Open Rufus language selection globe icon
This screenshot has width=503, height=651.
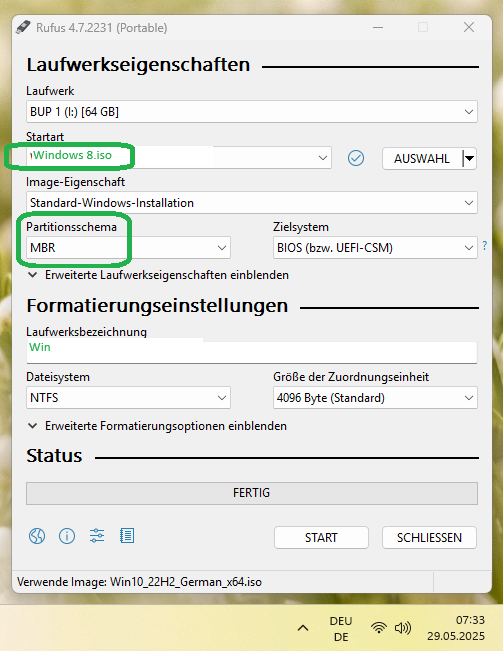tap(37, 536)
